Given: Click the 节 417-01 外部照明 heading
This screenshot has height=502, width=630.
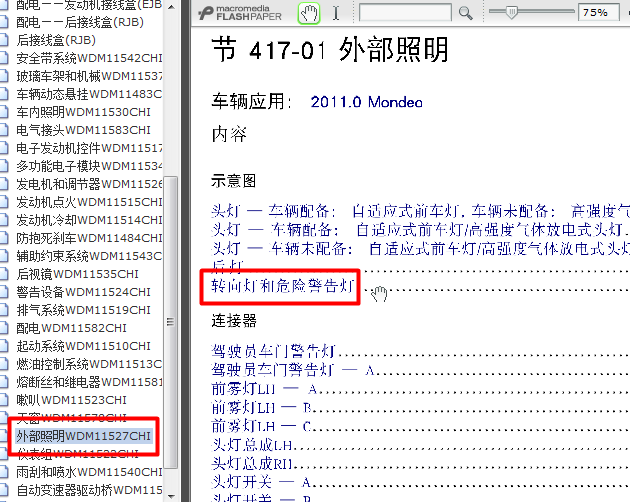Looking at the screenshot, I should pyautogui.click(x=329, y=50).
